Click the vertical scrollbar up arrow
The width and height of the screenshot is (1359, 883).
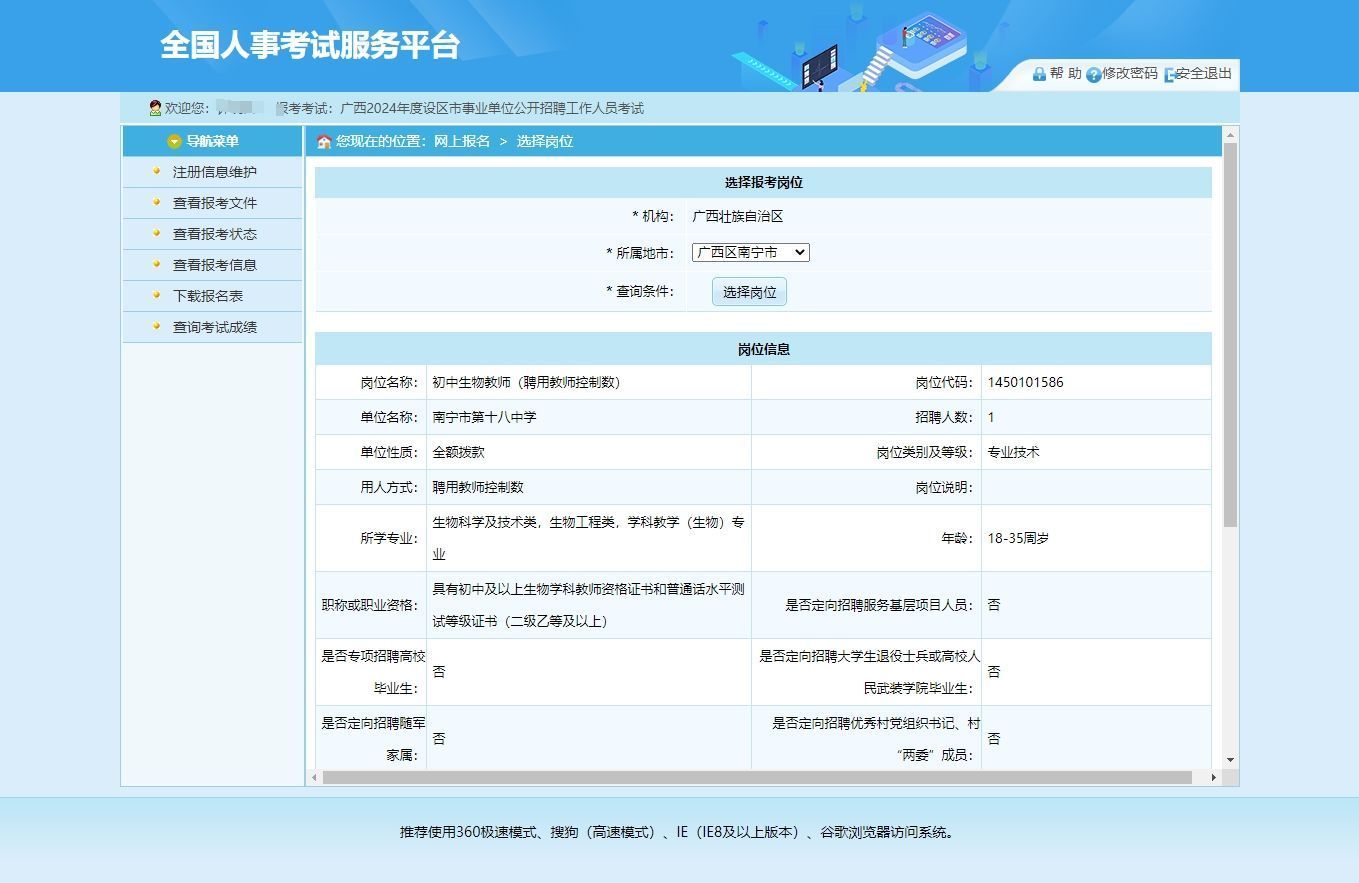1230,135
